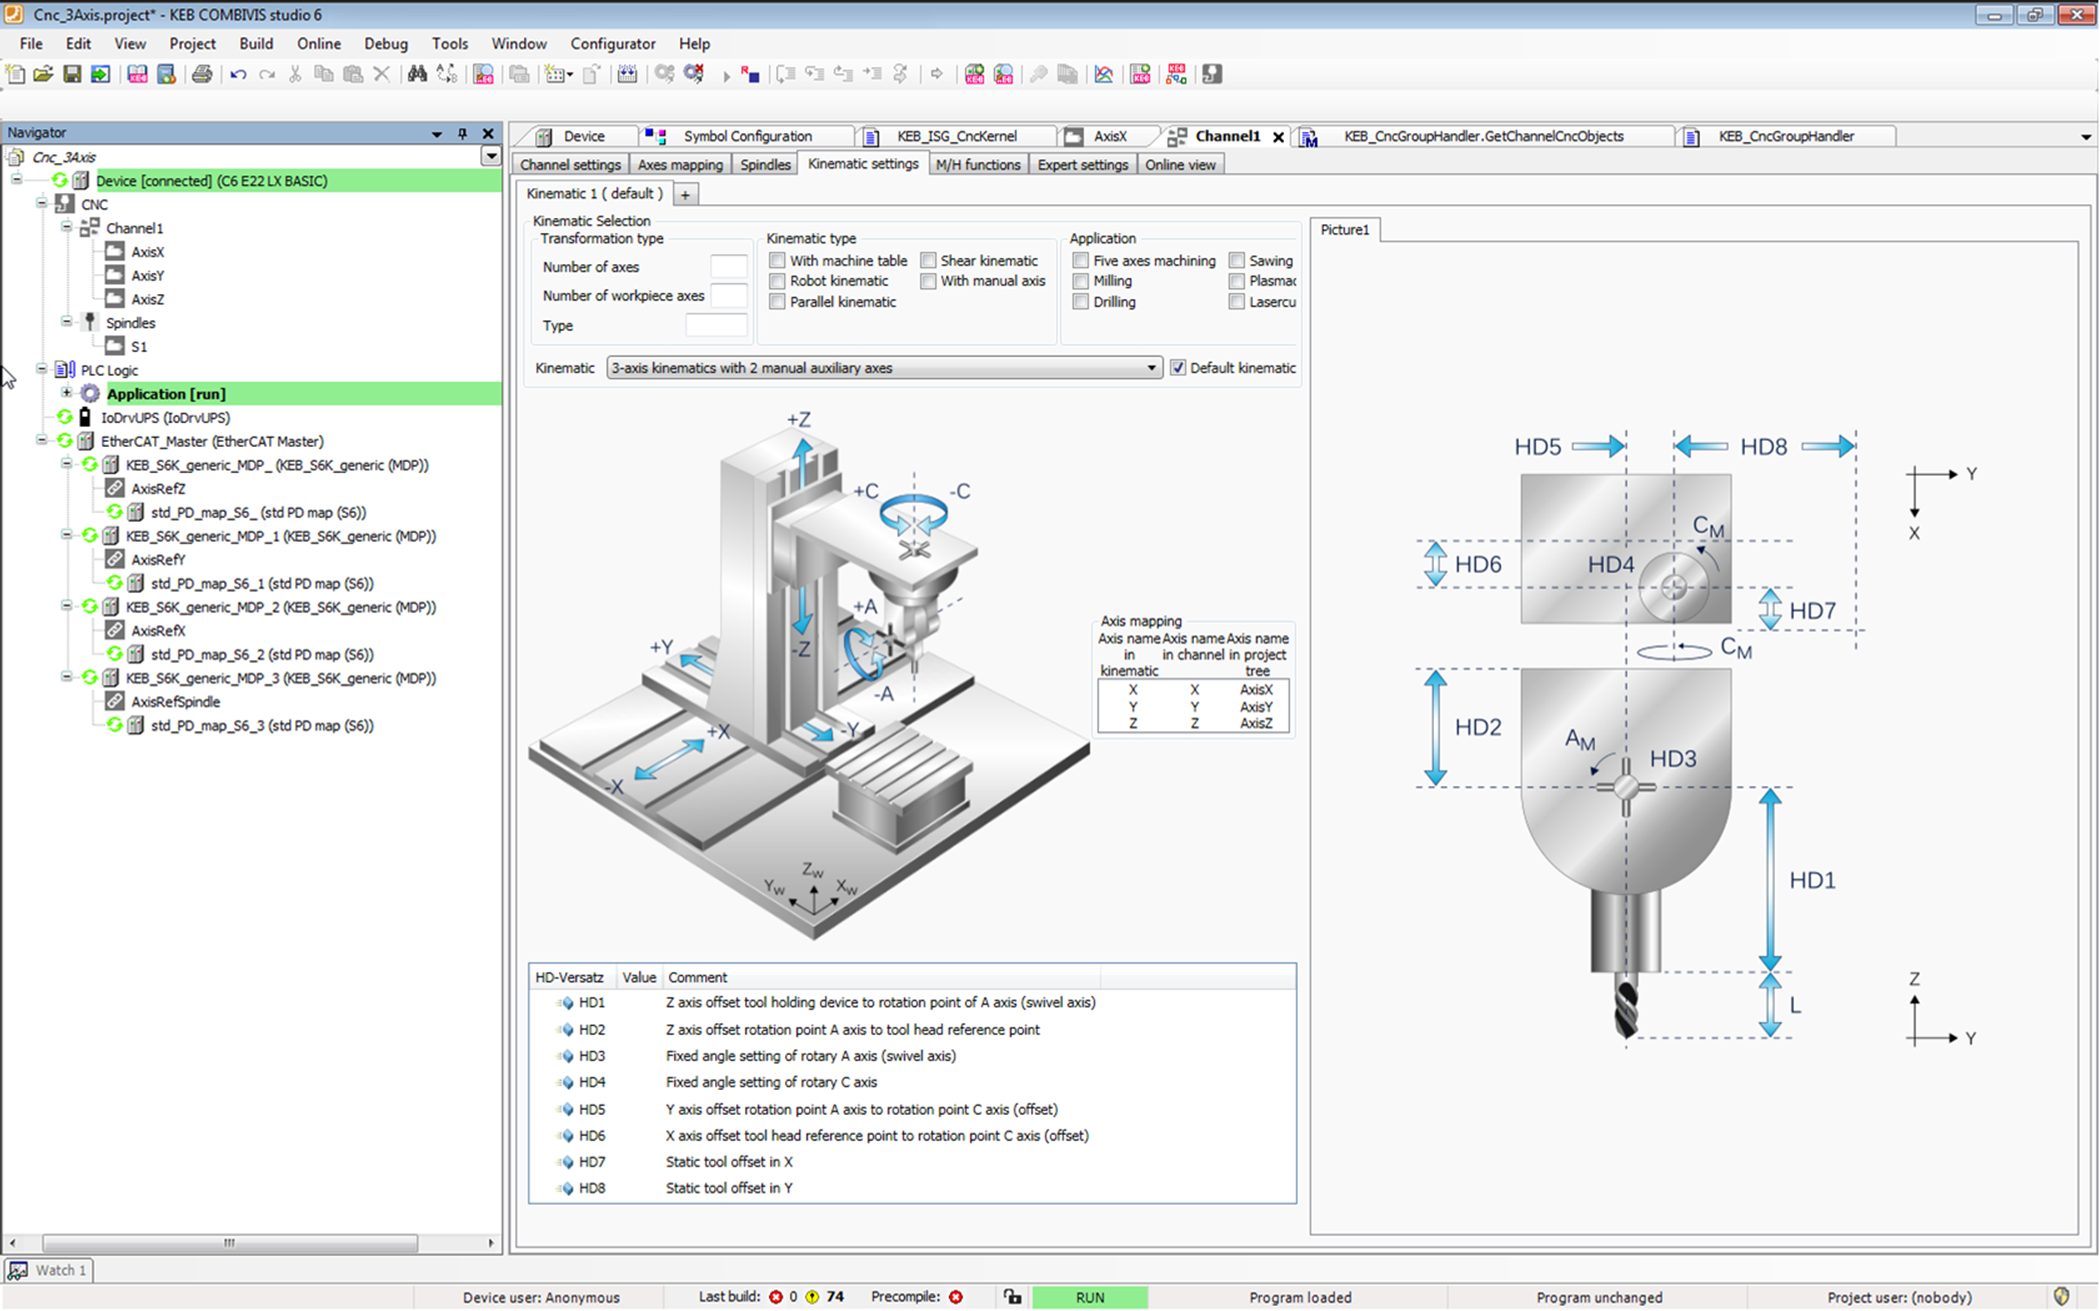Add a new kinematic with plus button
The width and height of the screenshot is (2100, 1311).
click(686, 195)
